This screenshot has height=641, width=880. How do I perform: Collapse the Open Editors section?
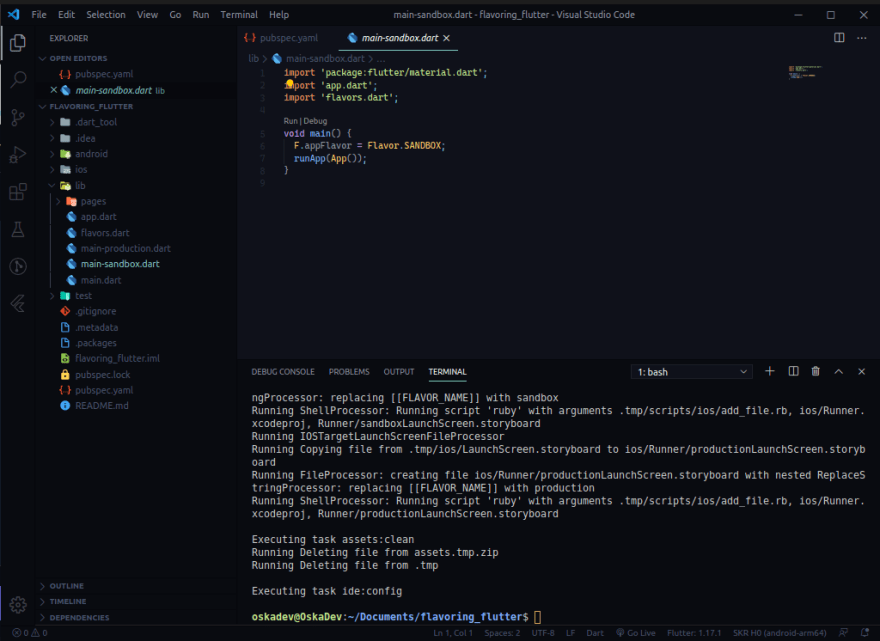(43, 58)
